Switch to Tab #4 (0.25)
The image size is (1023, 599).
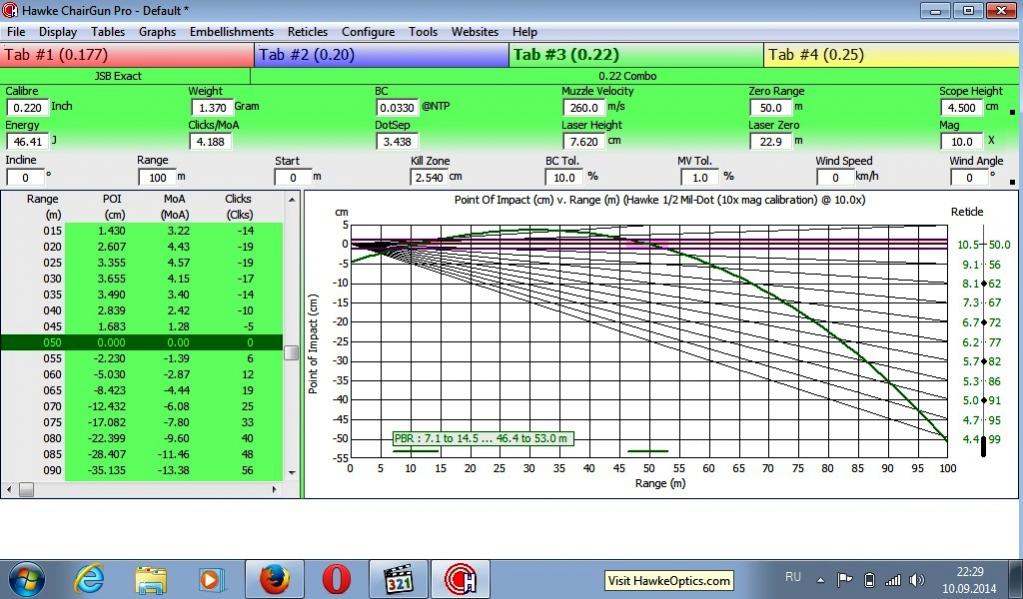[x=892, y=55]
